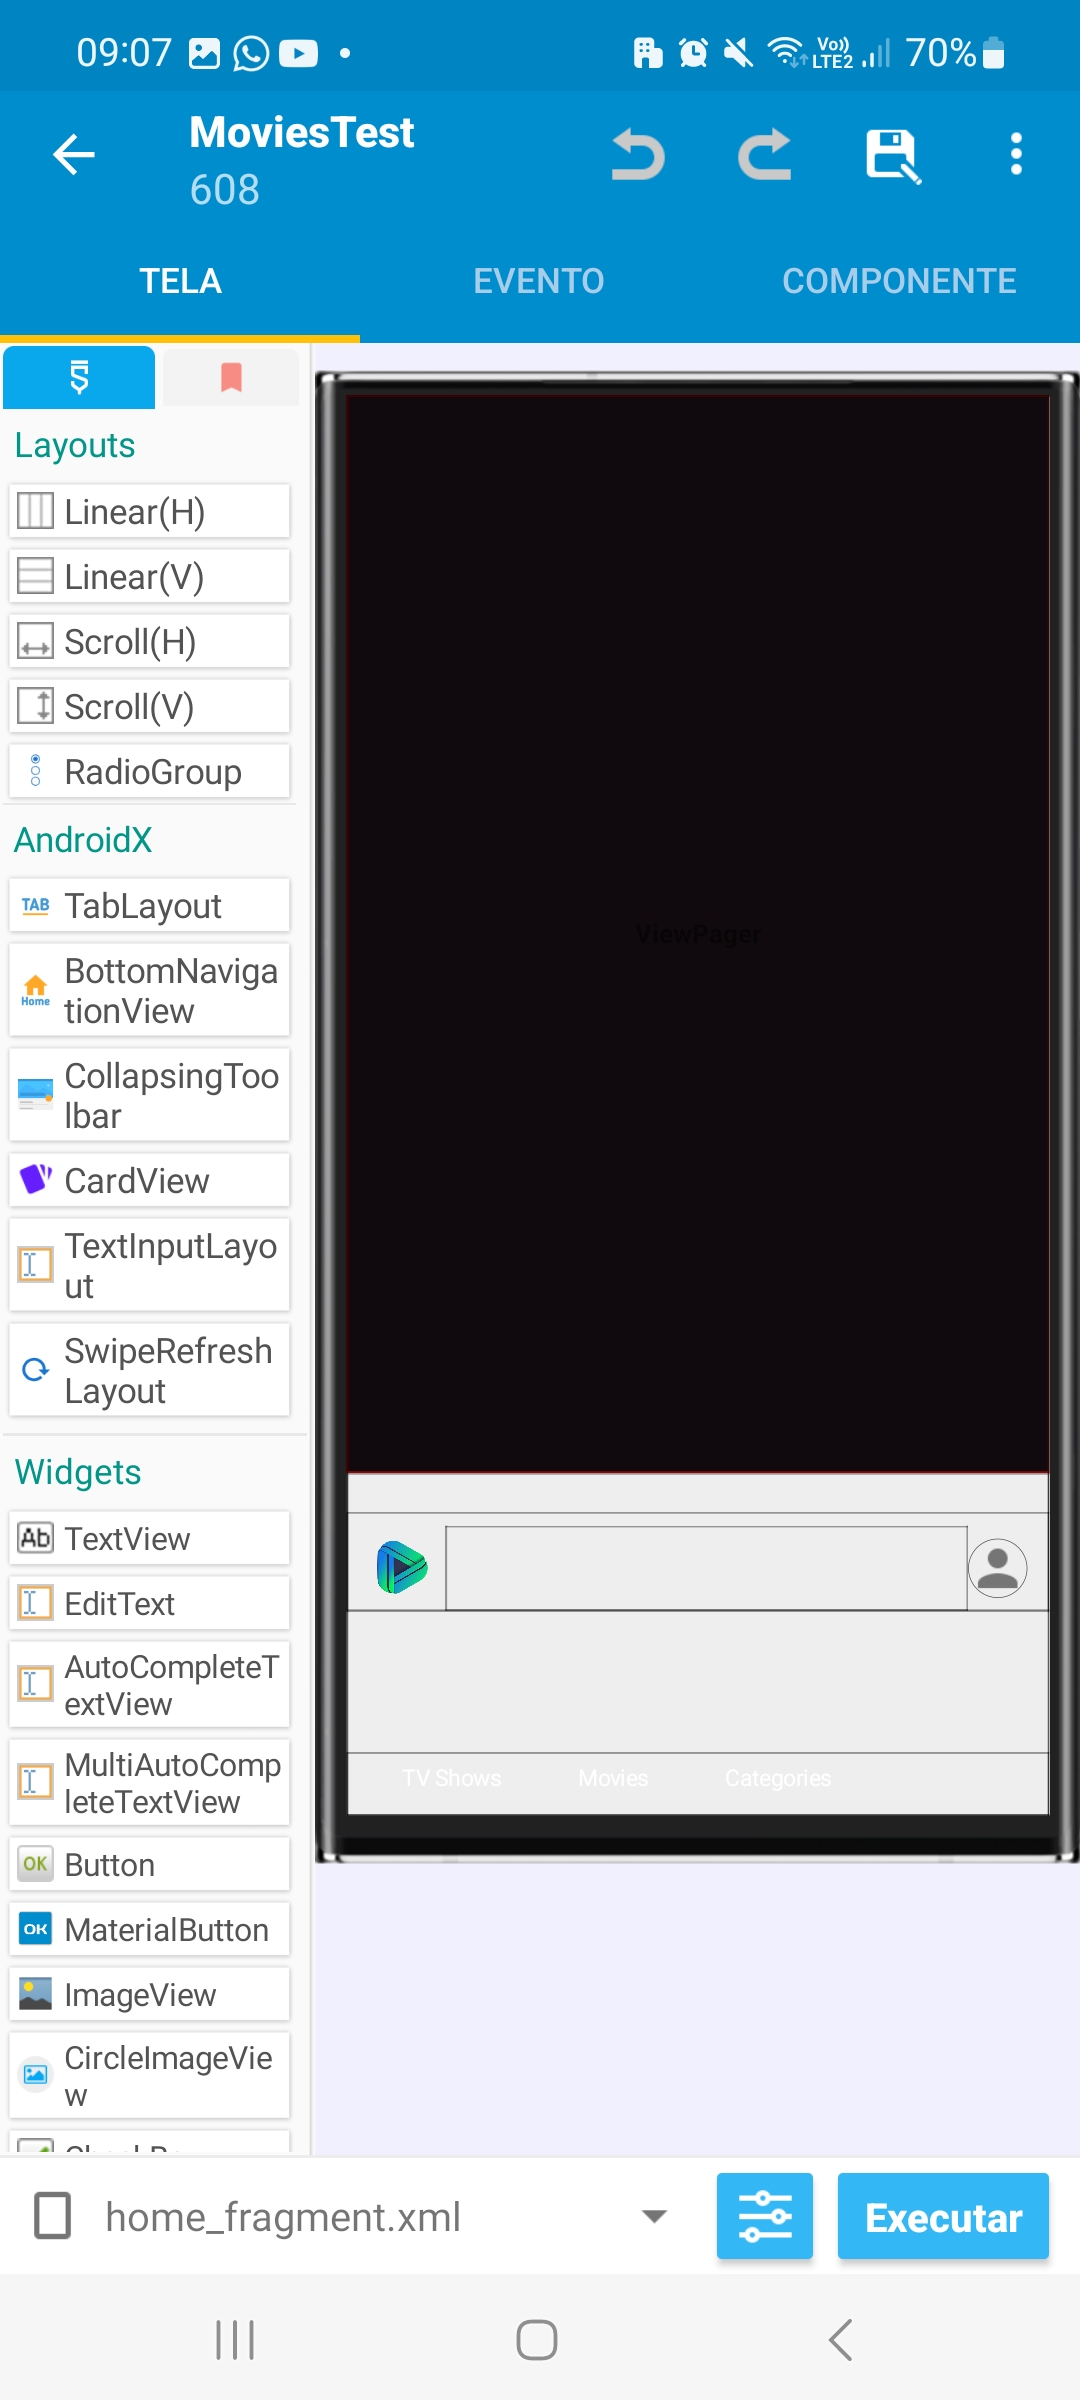
Task: Choose the TextView widget
Action: 149,1538
